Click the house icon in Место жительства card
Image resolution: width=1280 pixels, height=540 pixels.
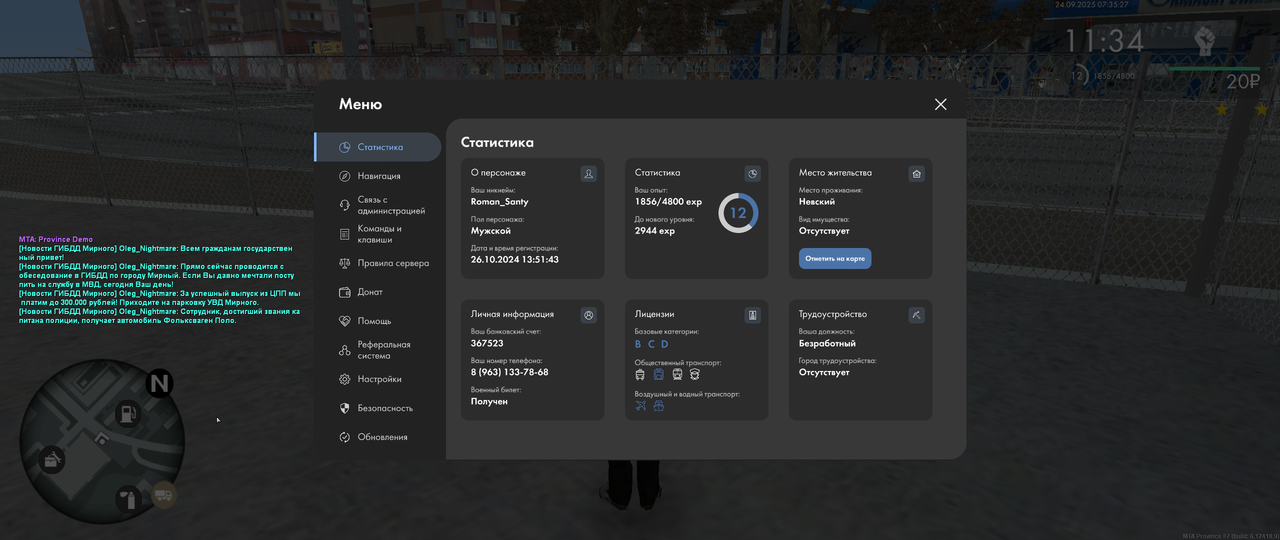coord(917,173)
